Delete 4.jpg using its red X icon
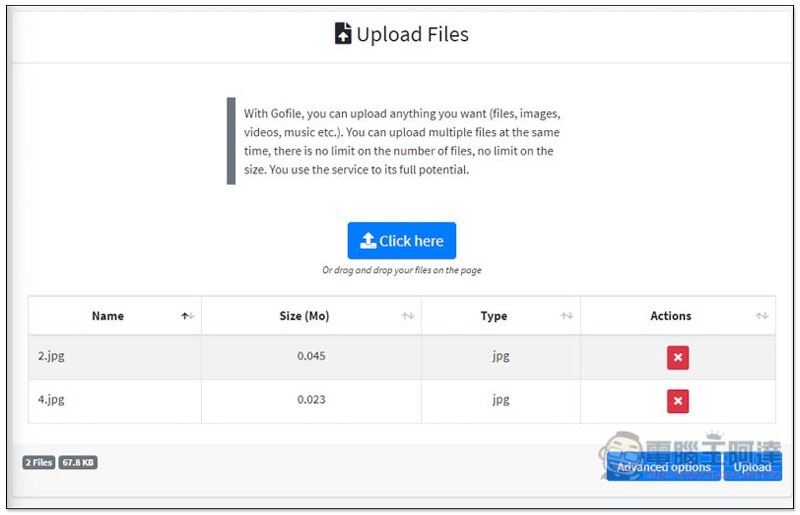Viewport: 800px width, 515px height. point(678,401)
